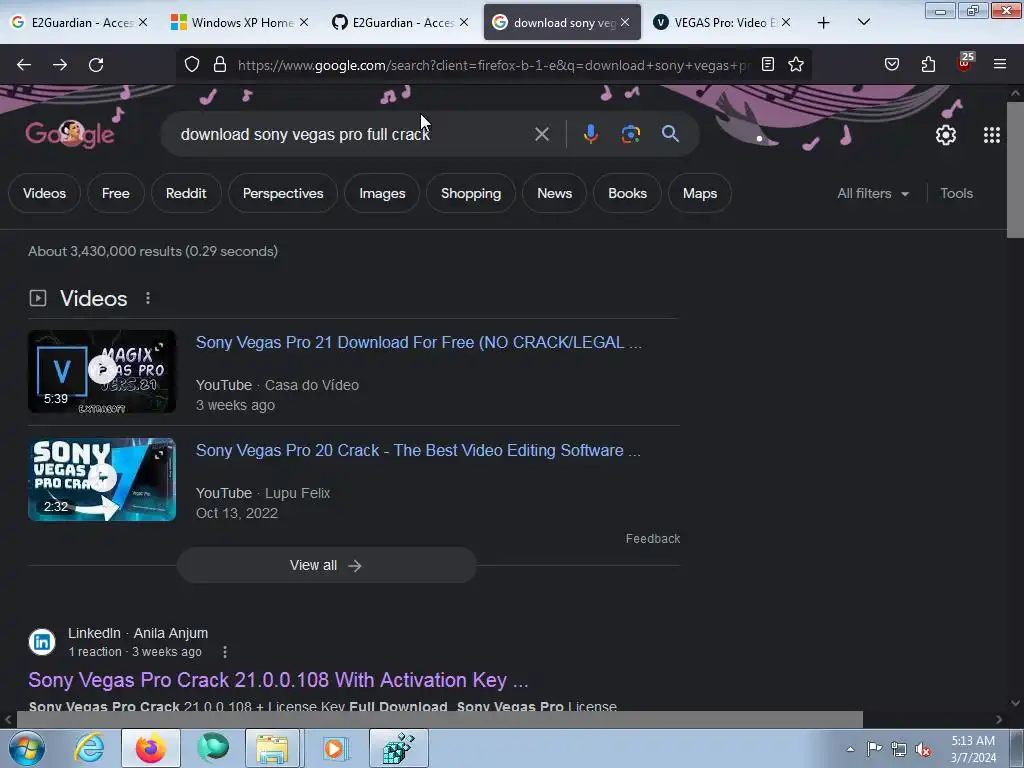Open the Windows Start menu

(x=26, y=748)
